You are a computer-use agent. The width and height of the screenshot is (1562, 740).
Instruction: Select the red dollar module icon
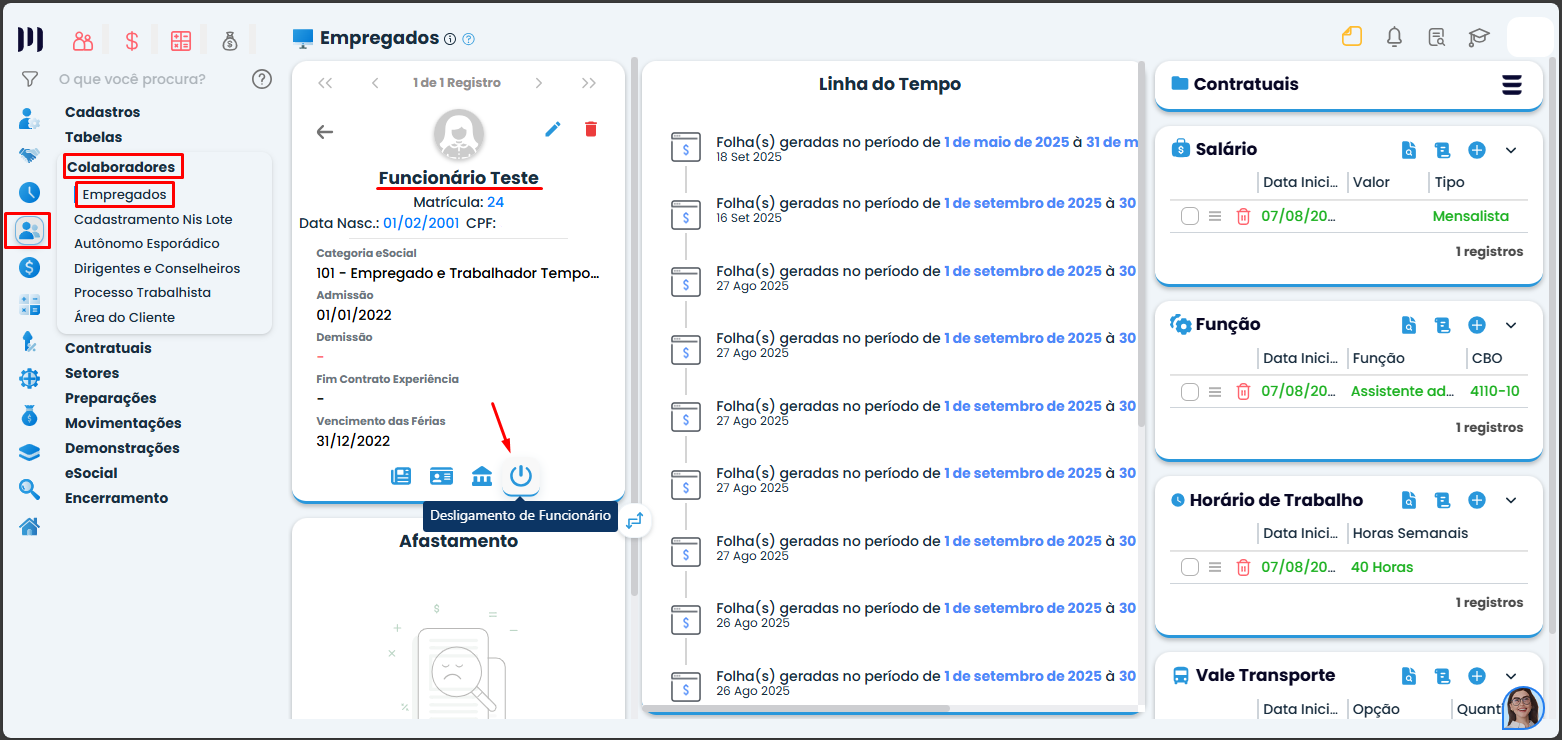[x=132, y=41]
